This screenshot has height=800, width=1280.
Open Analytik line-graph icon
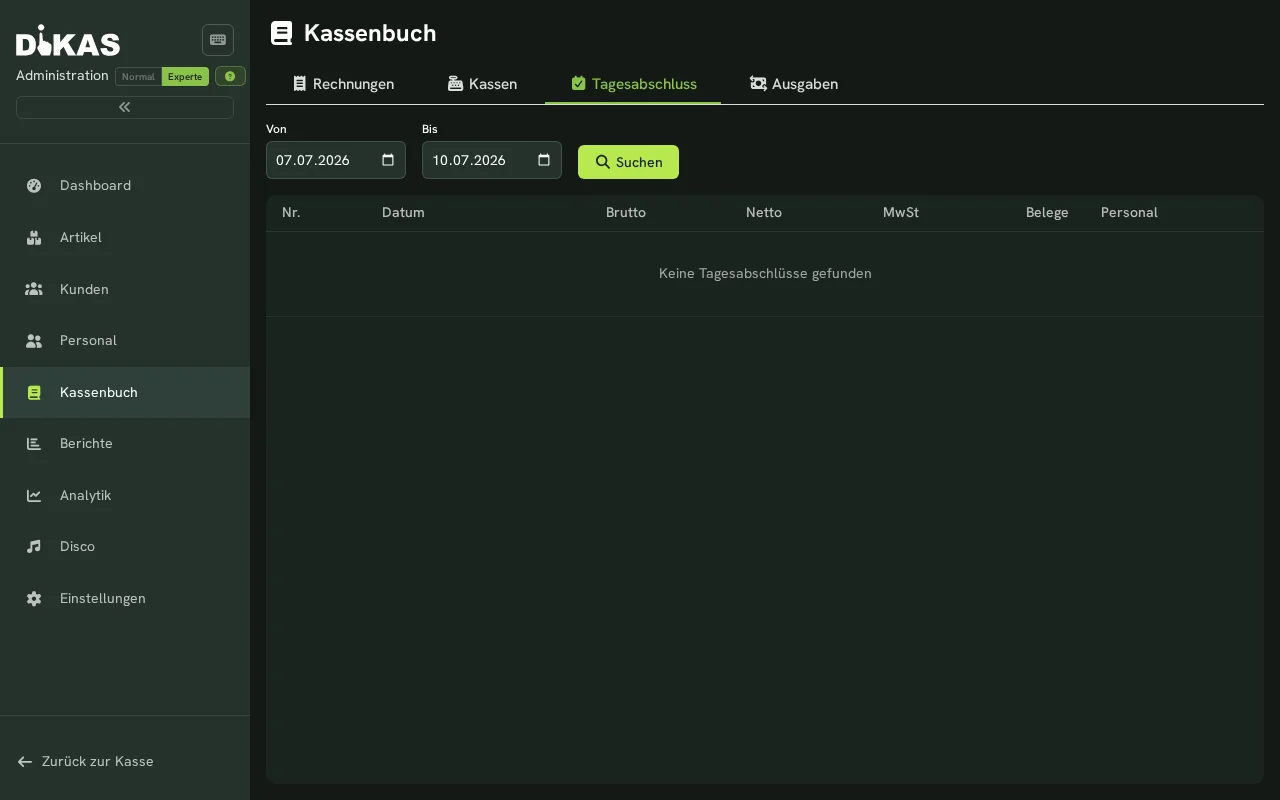(34, 495)
